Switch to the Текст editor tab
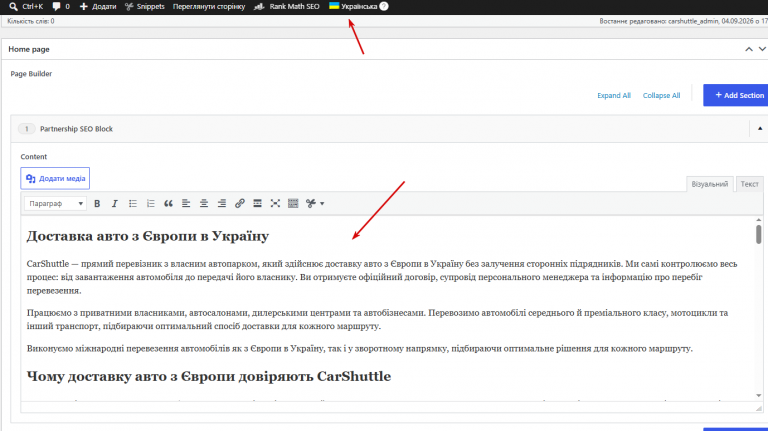The height and width of the screenshot is (431, 768). tap(749, 184)
